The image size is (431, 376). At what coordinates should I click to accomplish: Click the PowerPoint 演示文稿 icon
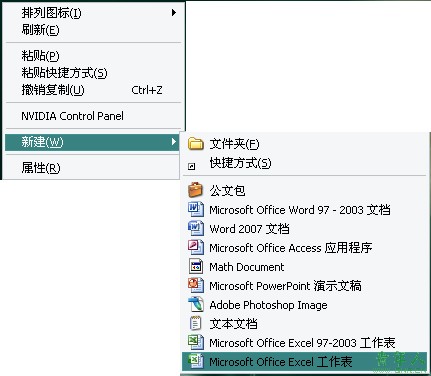(196, 285)
